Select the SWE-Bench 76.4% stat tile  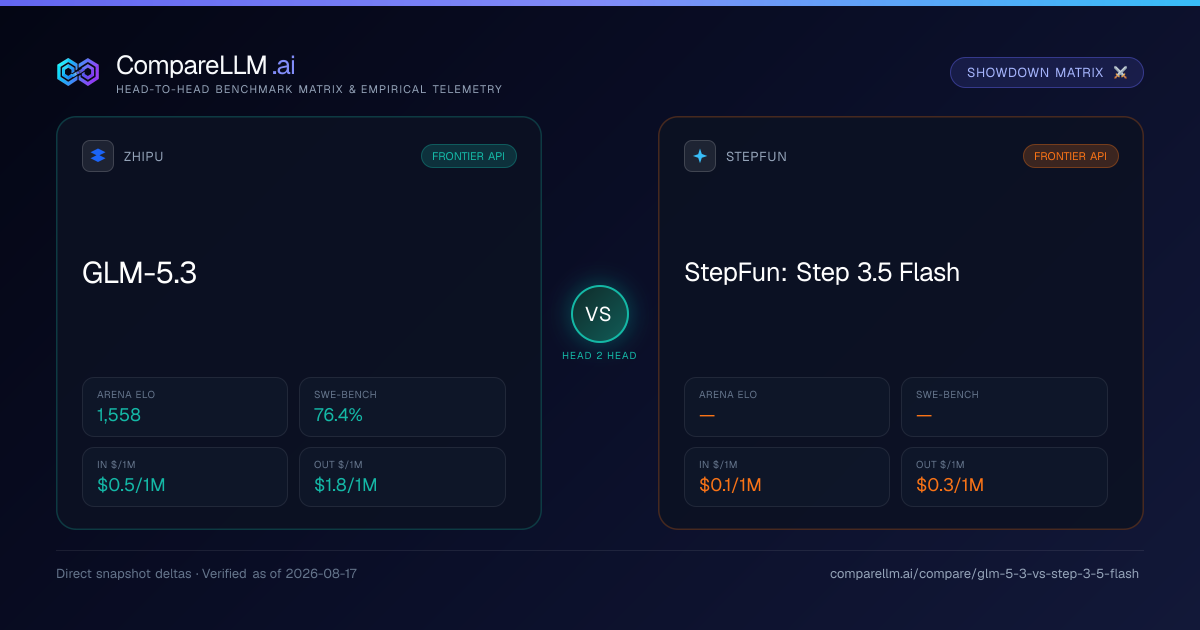pyautogui.click(x=402, y=407)
